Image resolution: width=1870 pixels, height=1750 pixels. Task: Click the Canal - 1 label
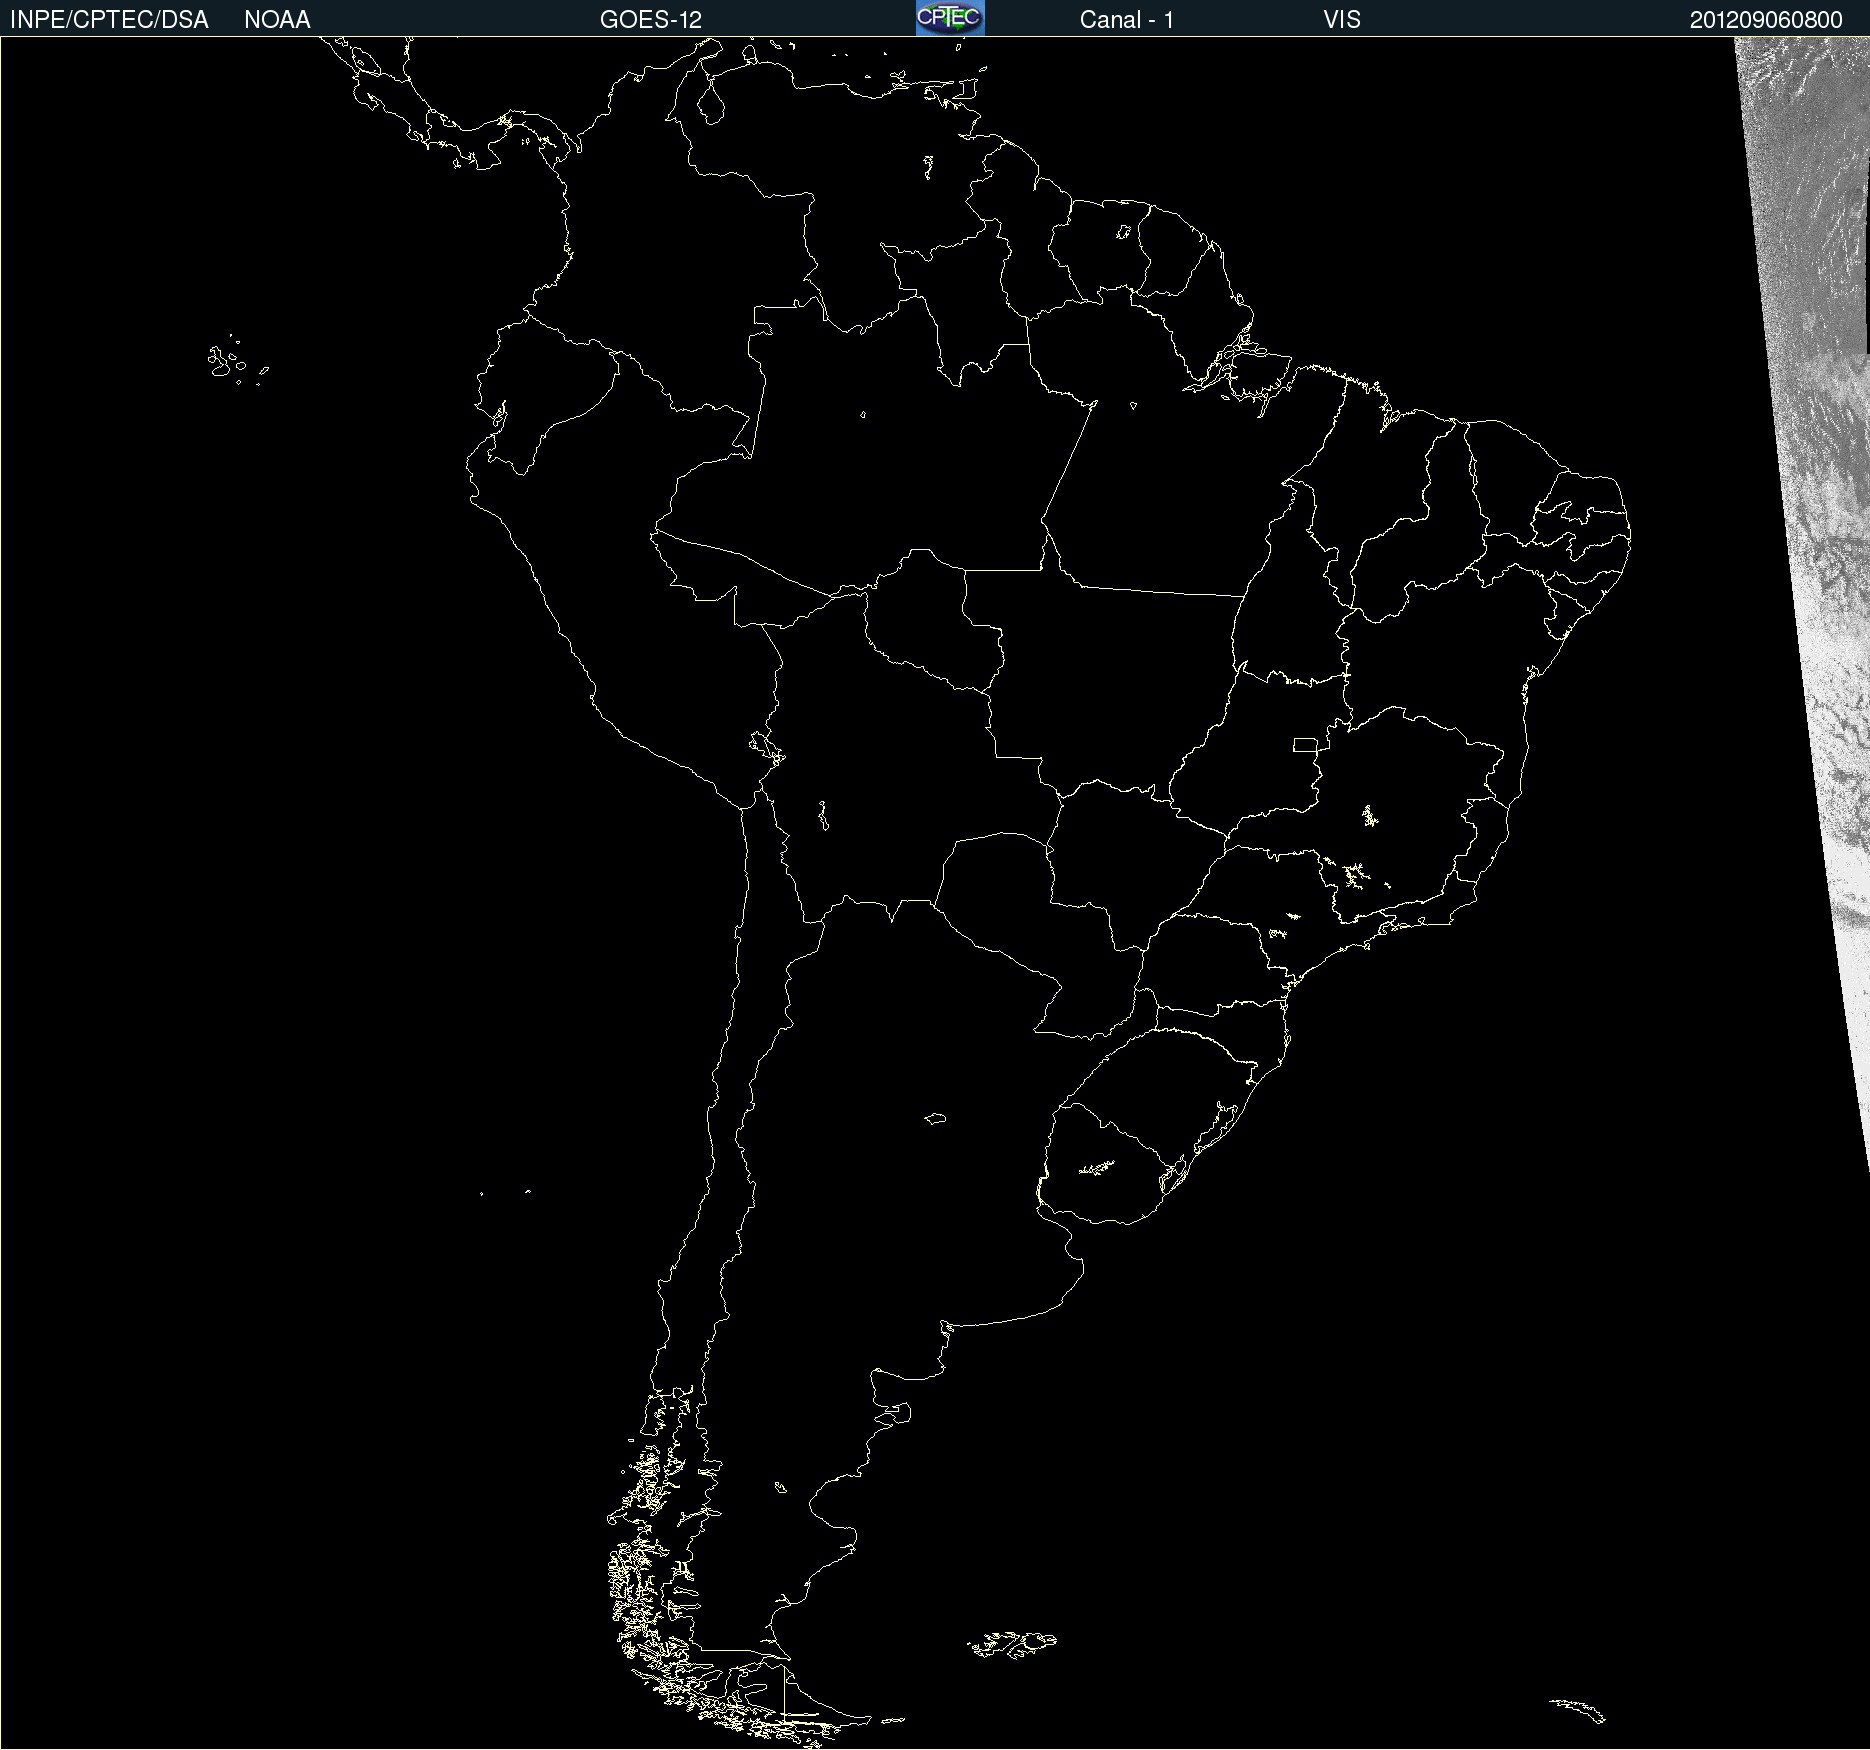(1127, 20)
